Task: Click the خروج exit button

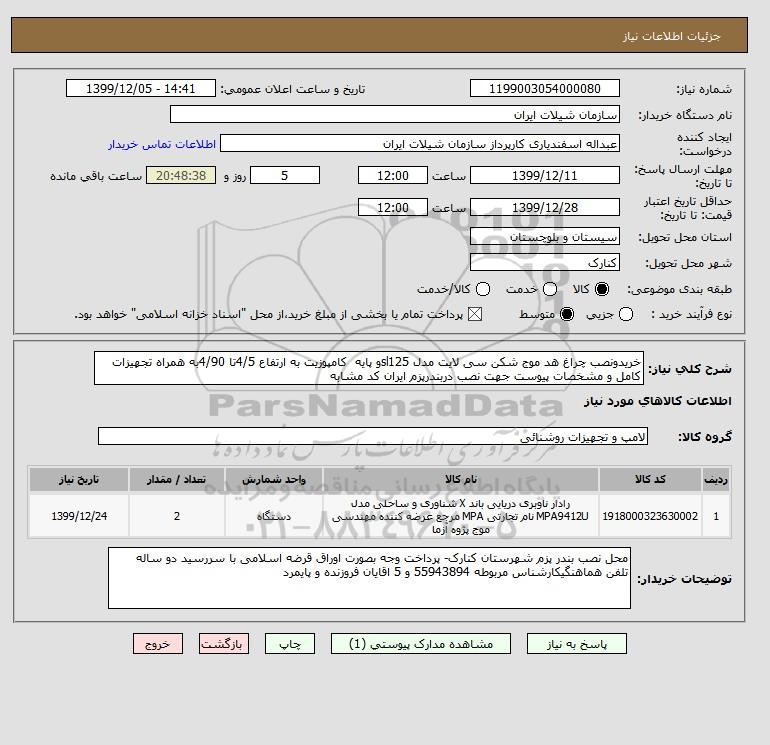Action: click(158, 643)
